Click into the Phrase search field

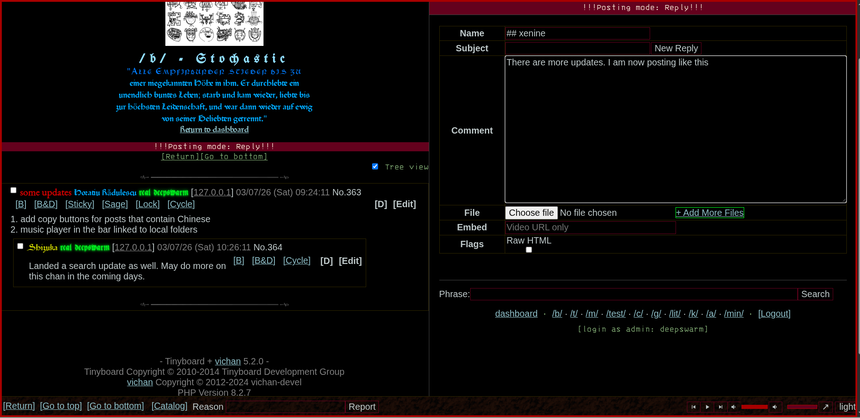coord(634,294)
